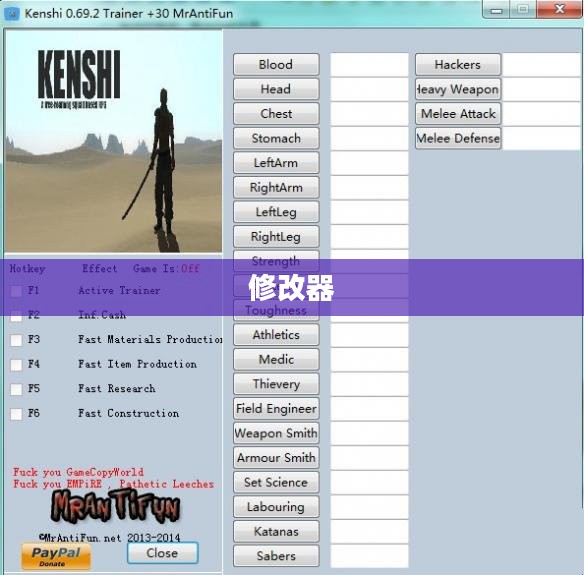Image resolution: width=584 pixels, height=575 pixels.
Task: Enable the F6 Fast Construction checkbox
Action: tap(16, 414)
